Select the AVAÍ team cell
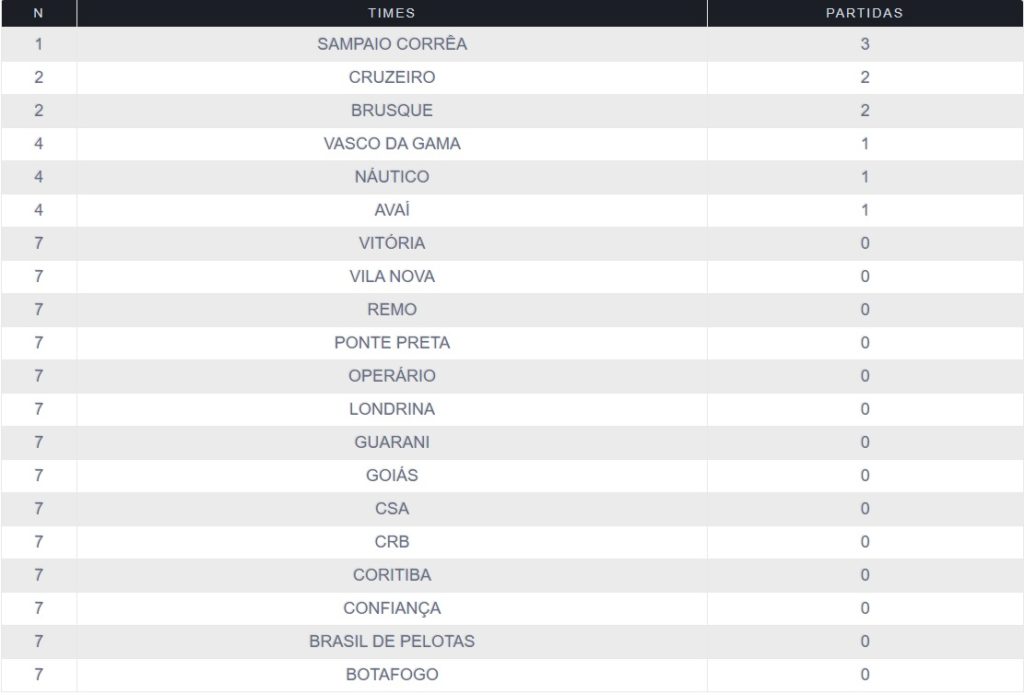 (392, 210)
